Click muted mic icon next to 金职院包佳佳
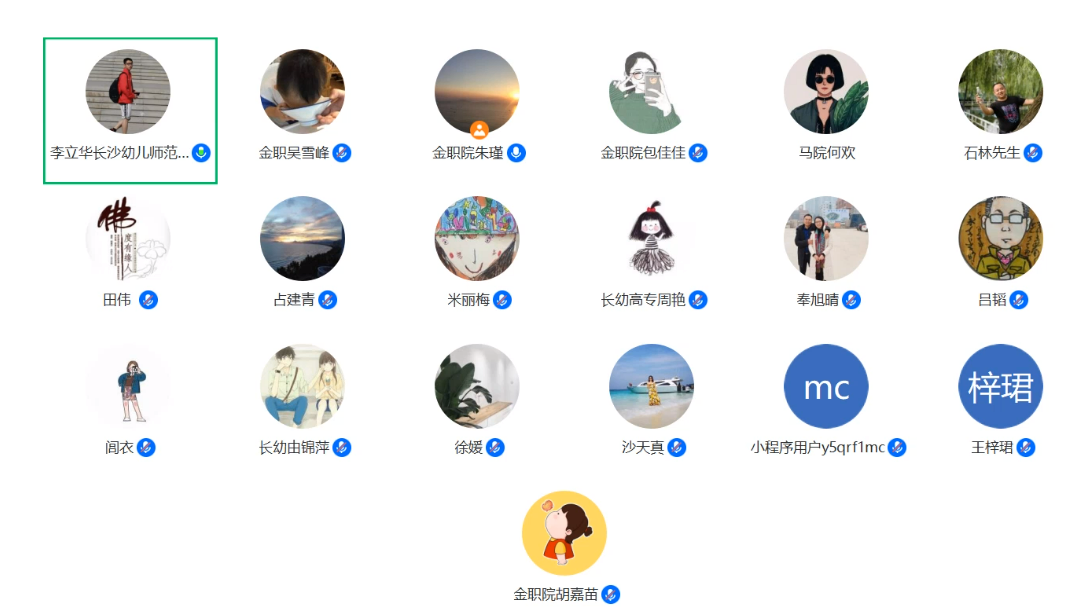The width and height of the screenshot is (1072, 610). point(698,152)
